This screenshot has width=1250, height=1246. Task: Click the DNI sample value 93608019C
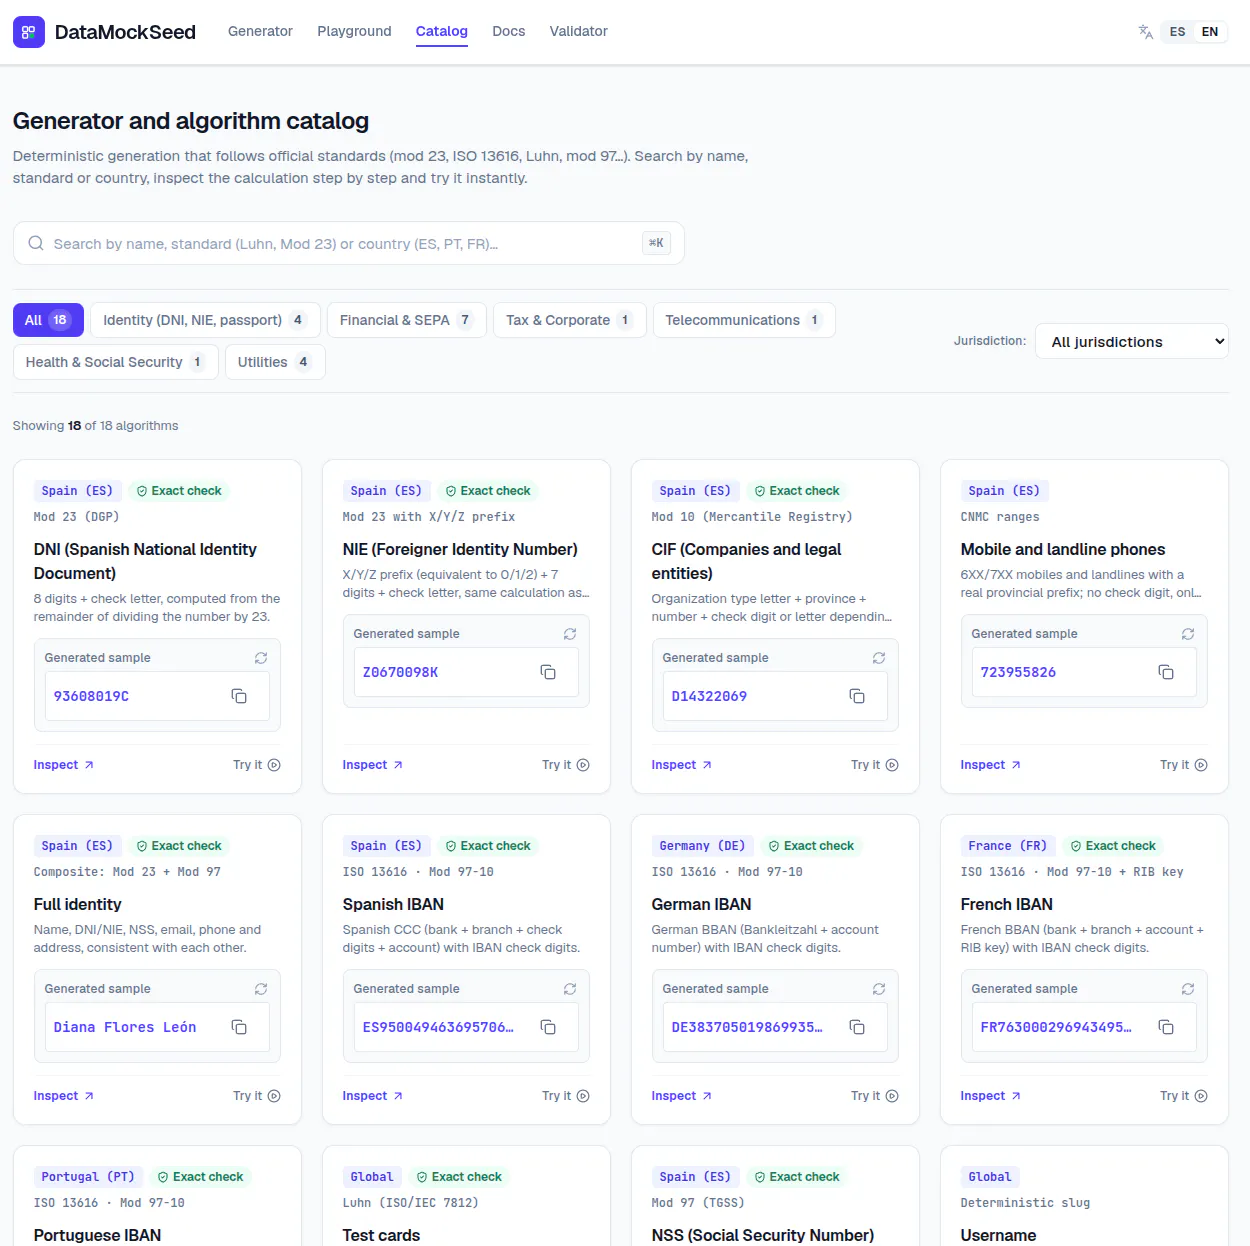(x=91, y=696)
